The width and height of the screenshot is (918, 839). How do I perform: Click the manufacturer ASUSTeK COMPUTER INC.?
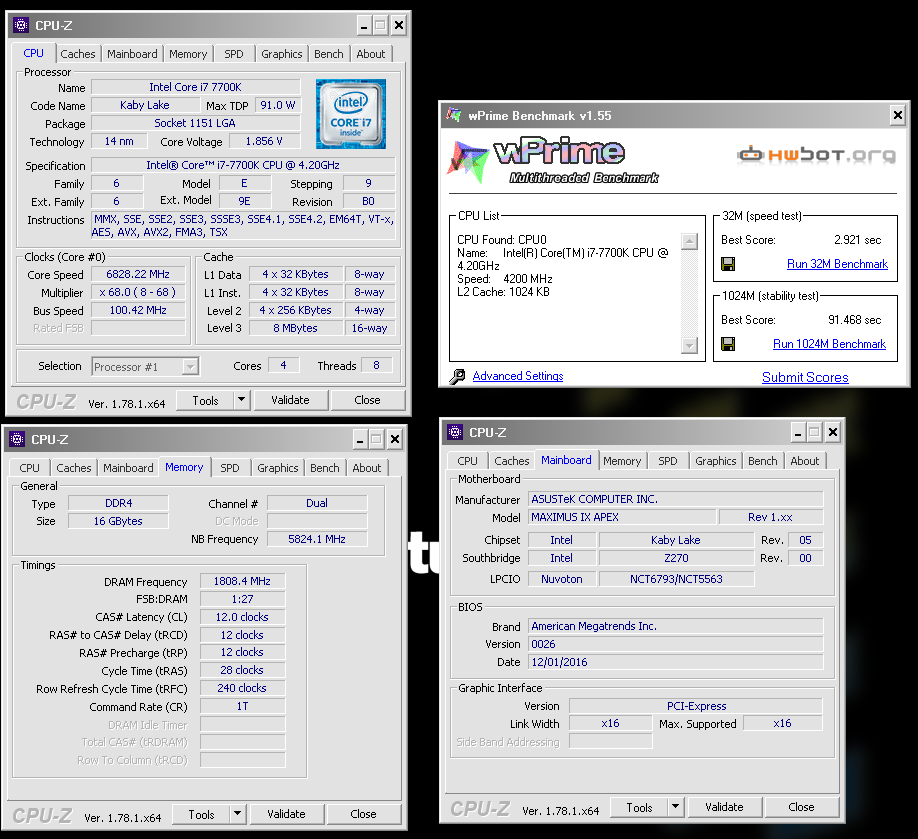[x=676, y=499]
